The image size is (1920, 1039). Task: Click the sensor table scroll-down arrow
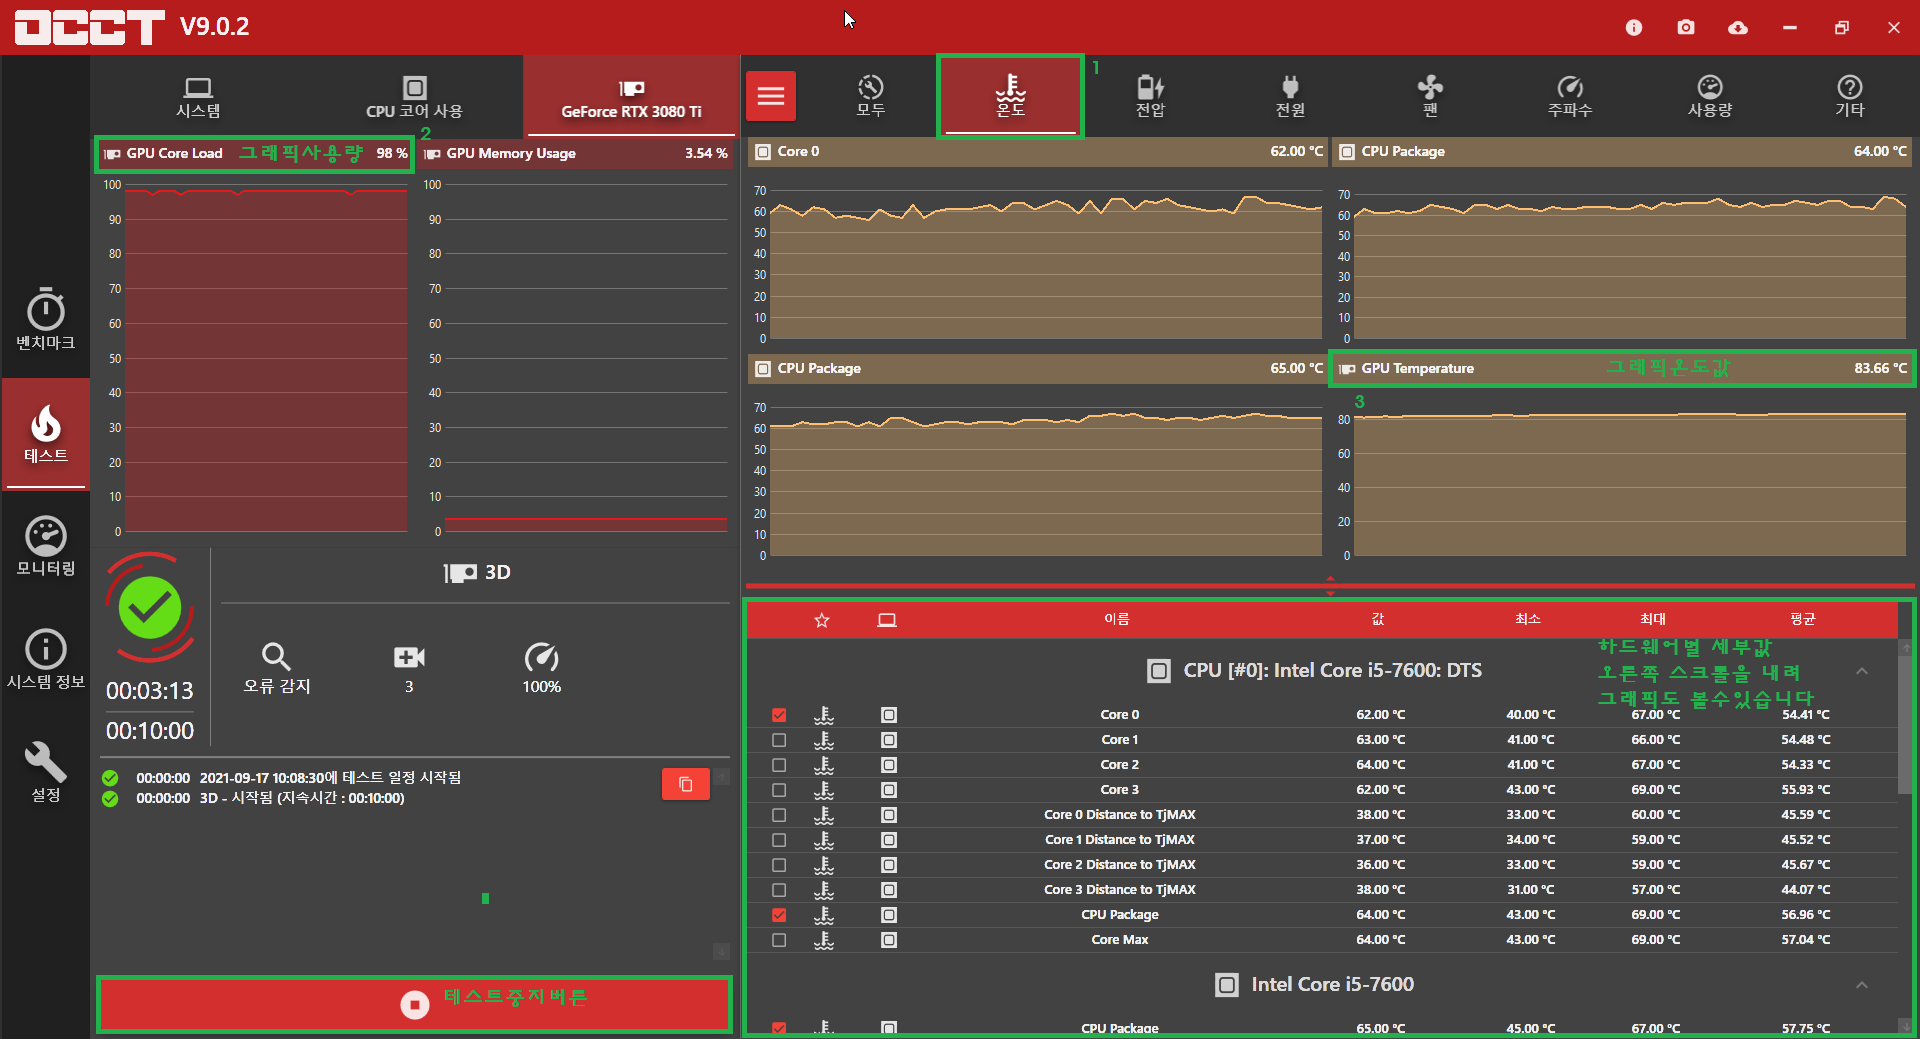pyautogui.click(x=1906, y=1026)
